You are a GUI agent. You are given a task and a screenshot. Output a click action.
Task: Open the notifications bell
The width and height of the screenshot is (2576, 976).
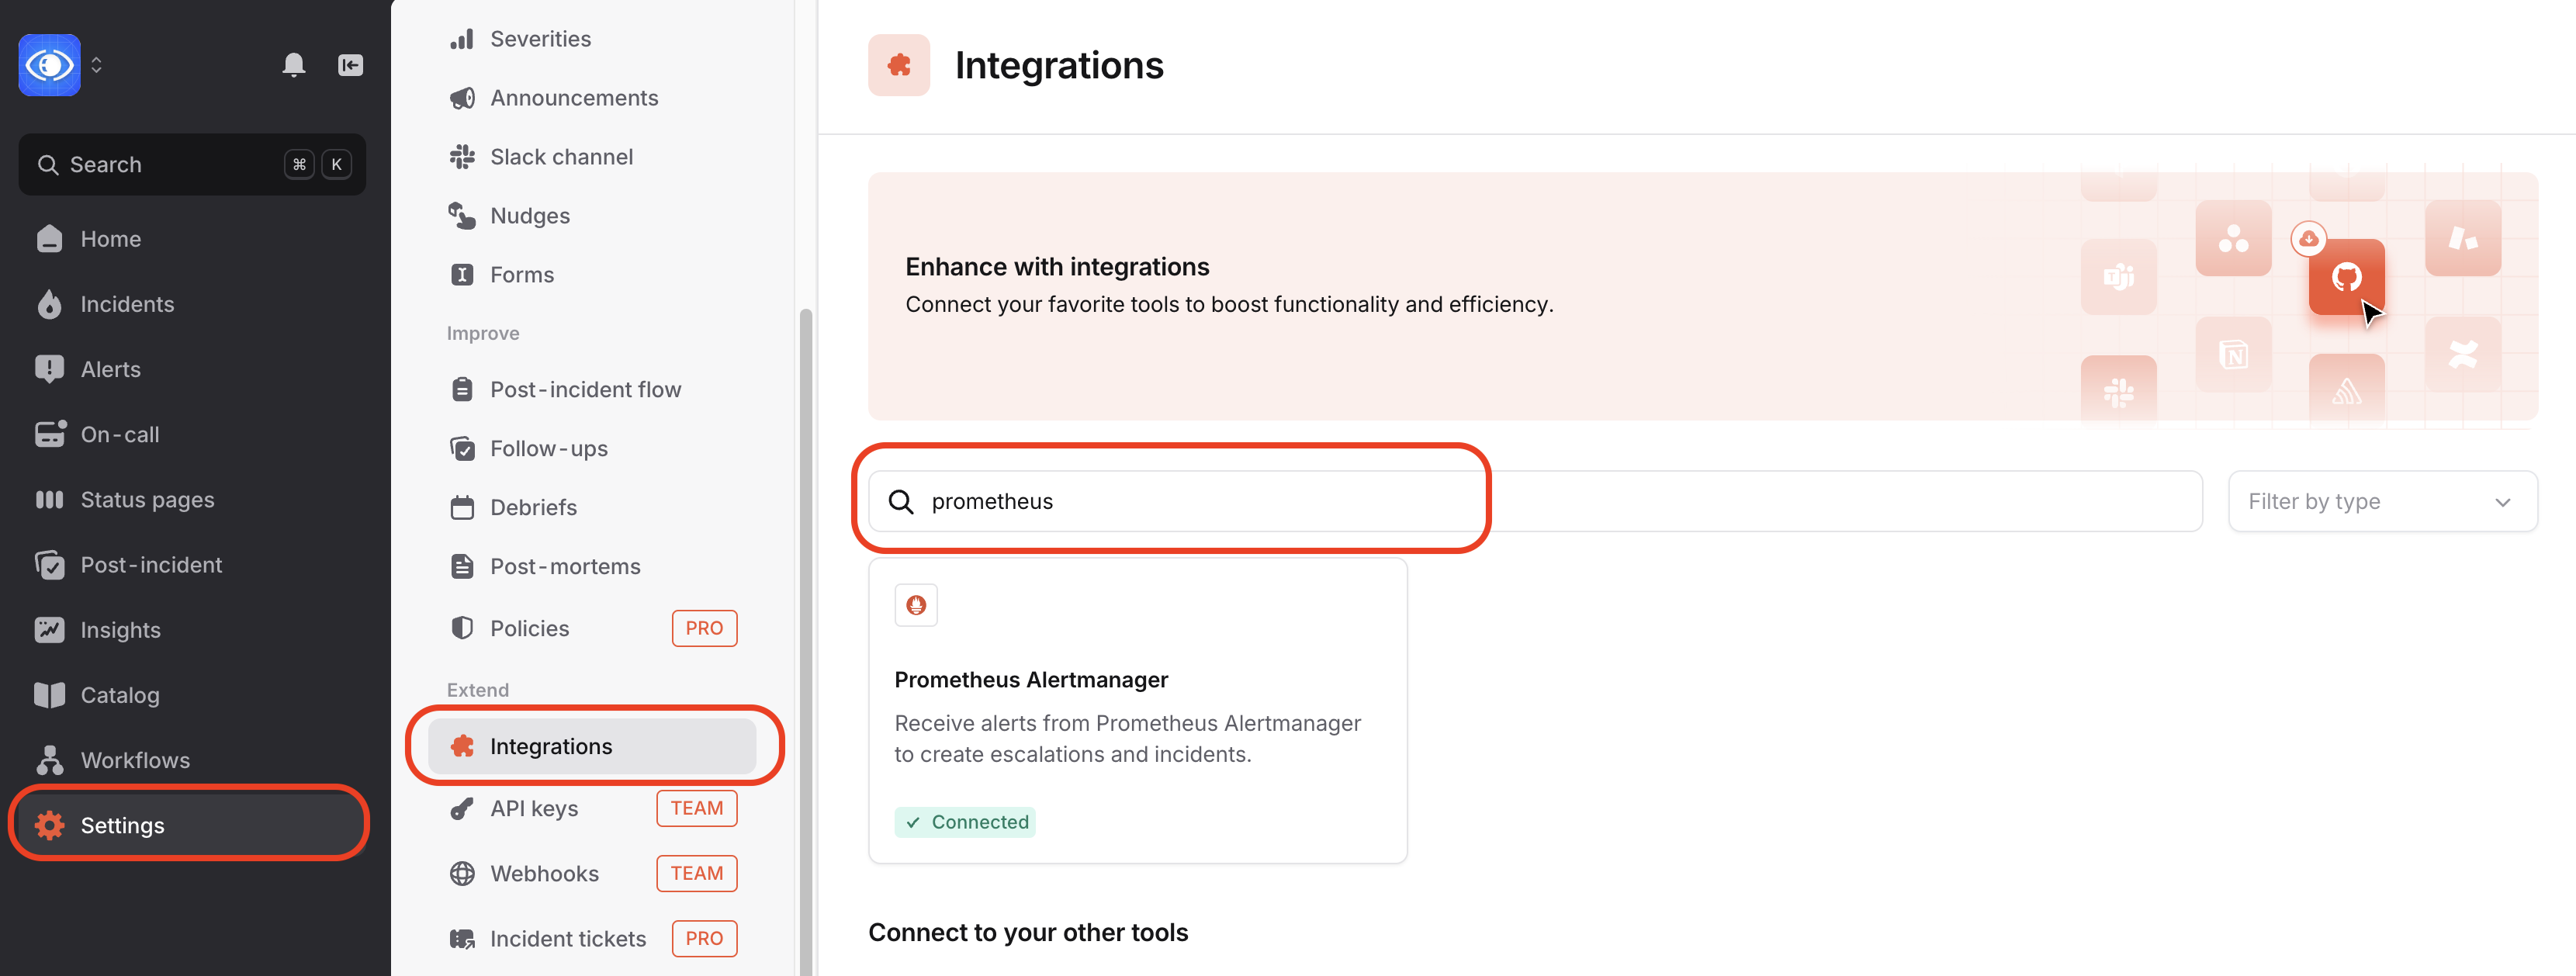[x=293, y=65]
